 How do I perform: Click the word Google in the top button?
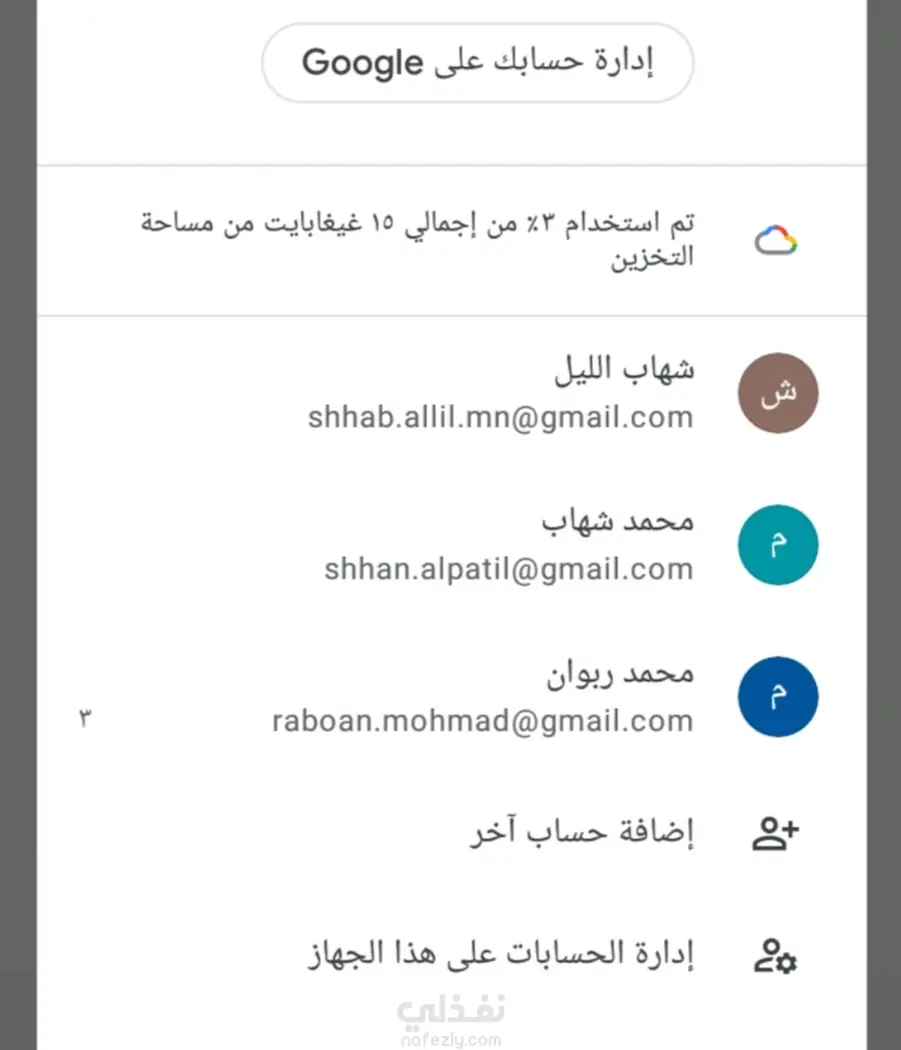coord(362,64)
